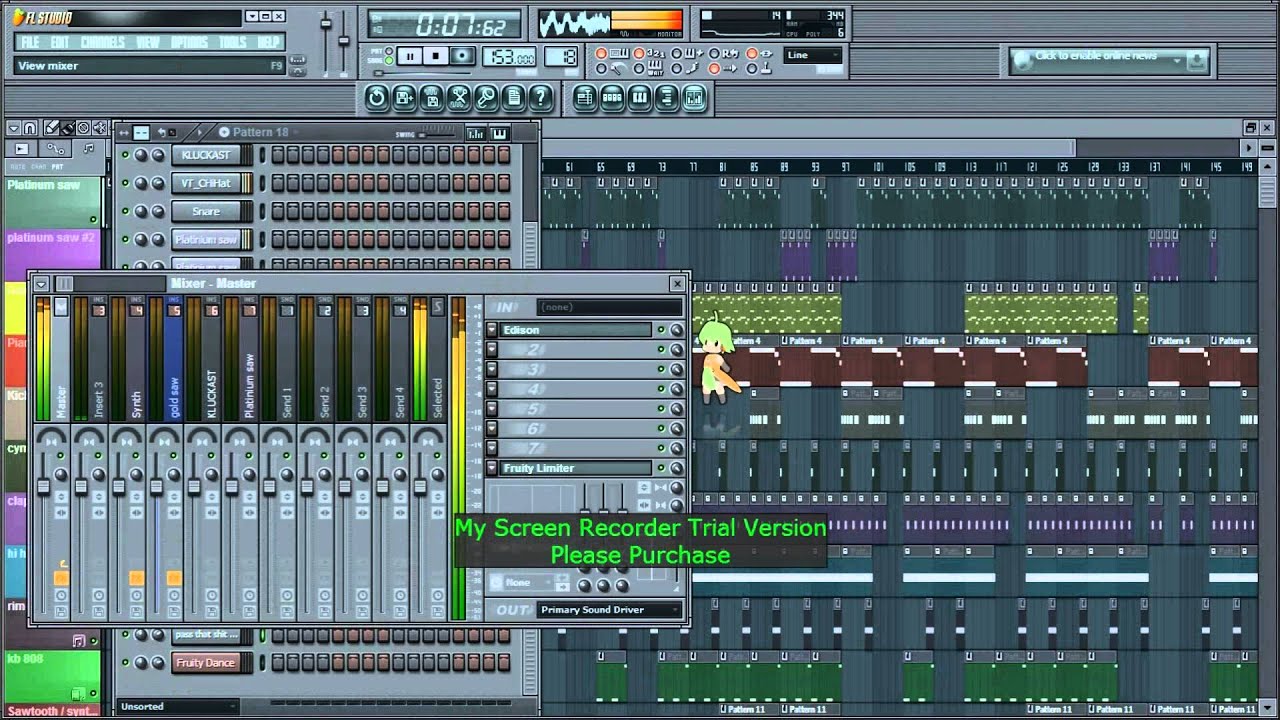The width and height of the screenshot is (1280, 720).
Task: Open graph editor icon in step sequencer
Action: [475, 133]
